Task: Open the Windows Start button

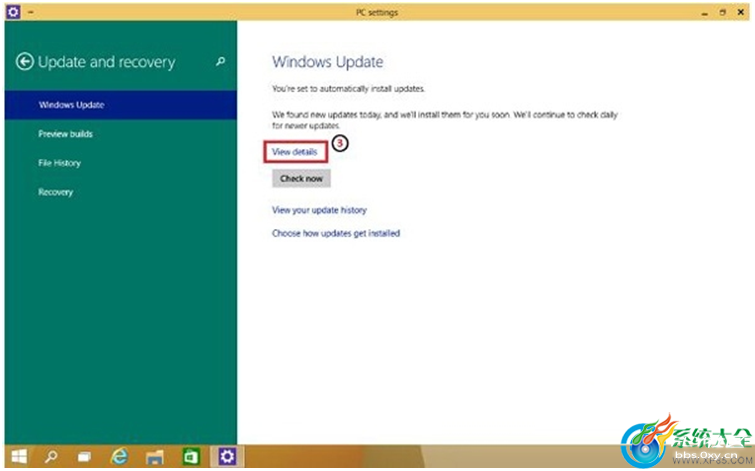Action: tap(19, 456)
